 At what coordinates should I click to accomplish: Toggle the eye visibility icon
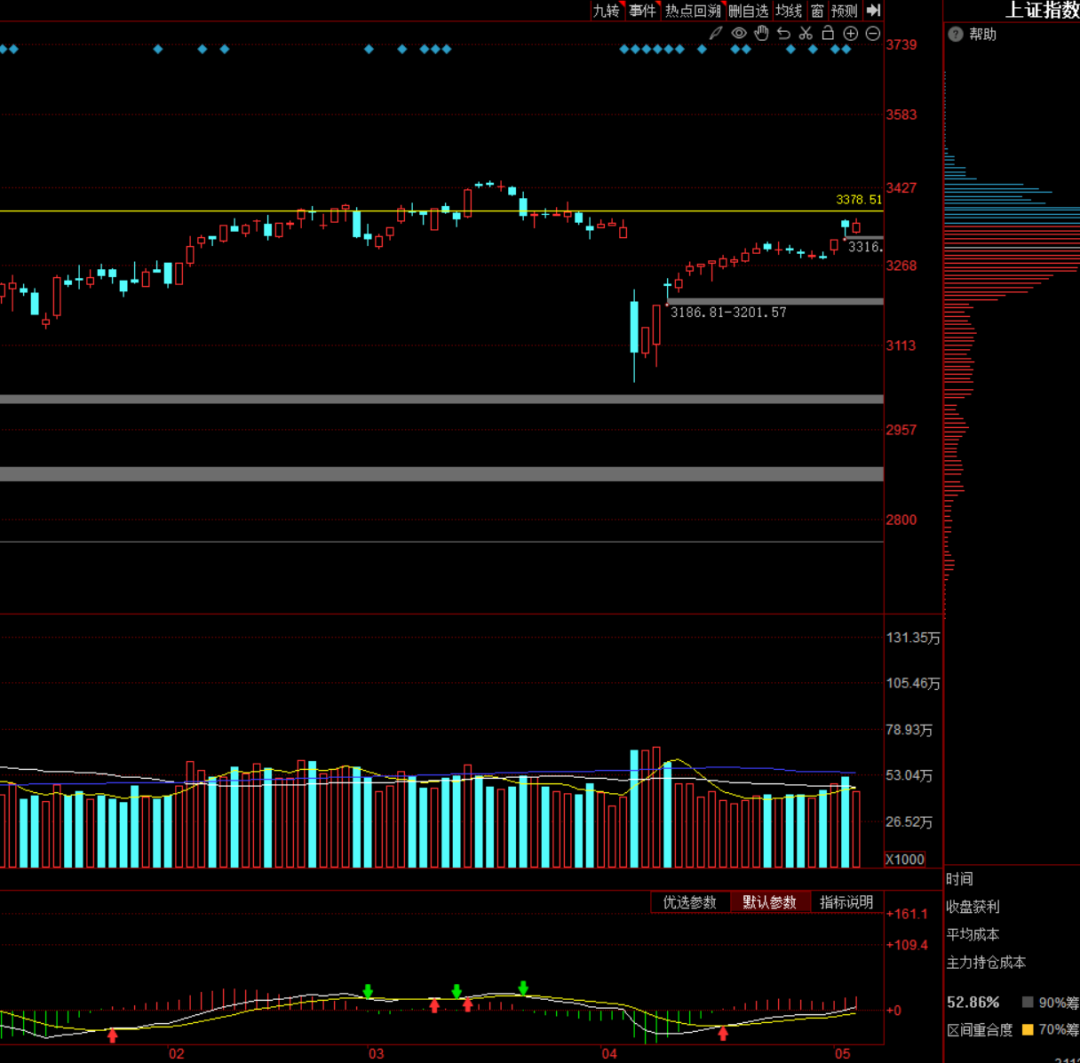point(739,34)
